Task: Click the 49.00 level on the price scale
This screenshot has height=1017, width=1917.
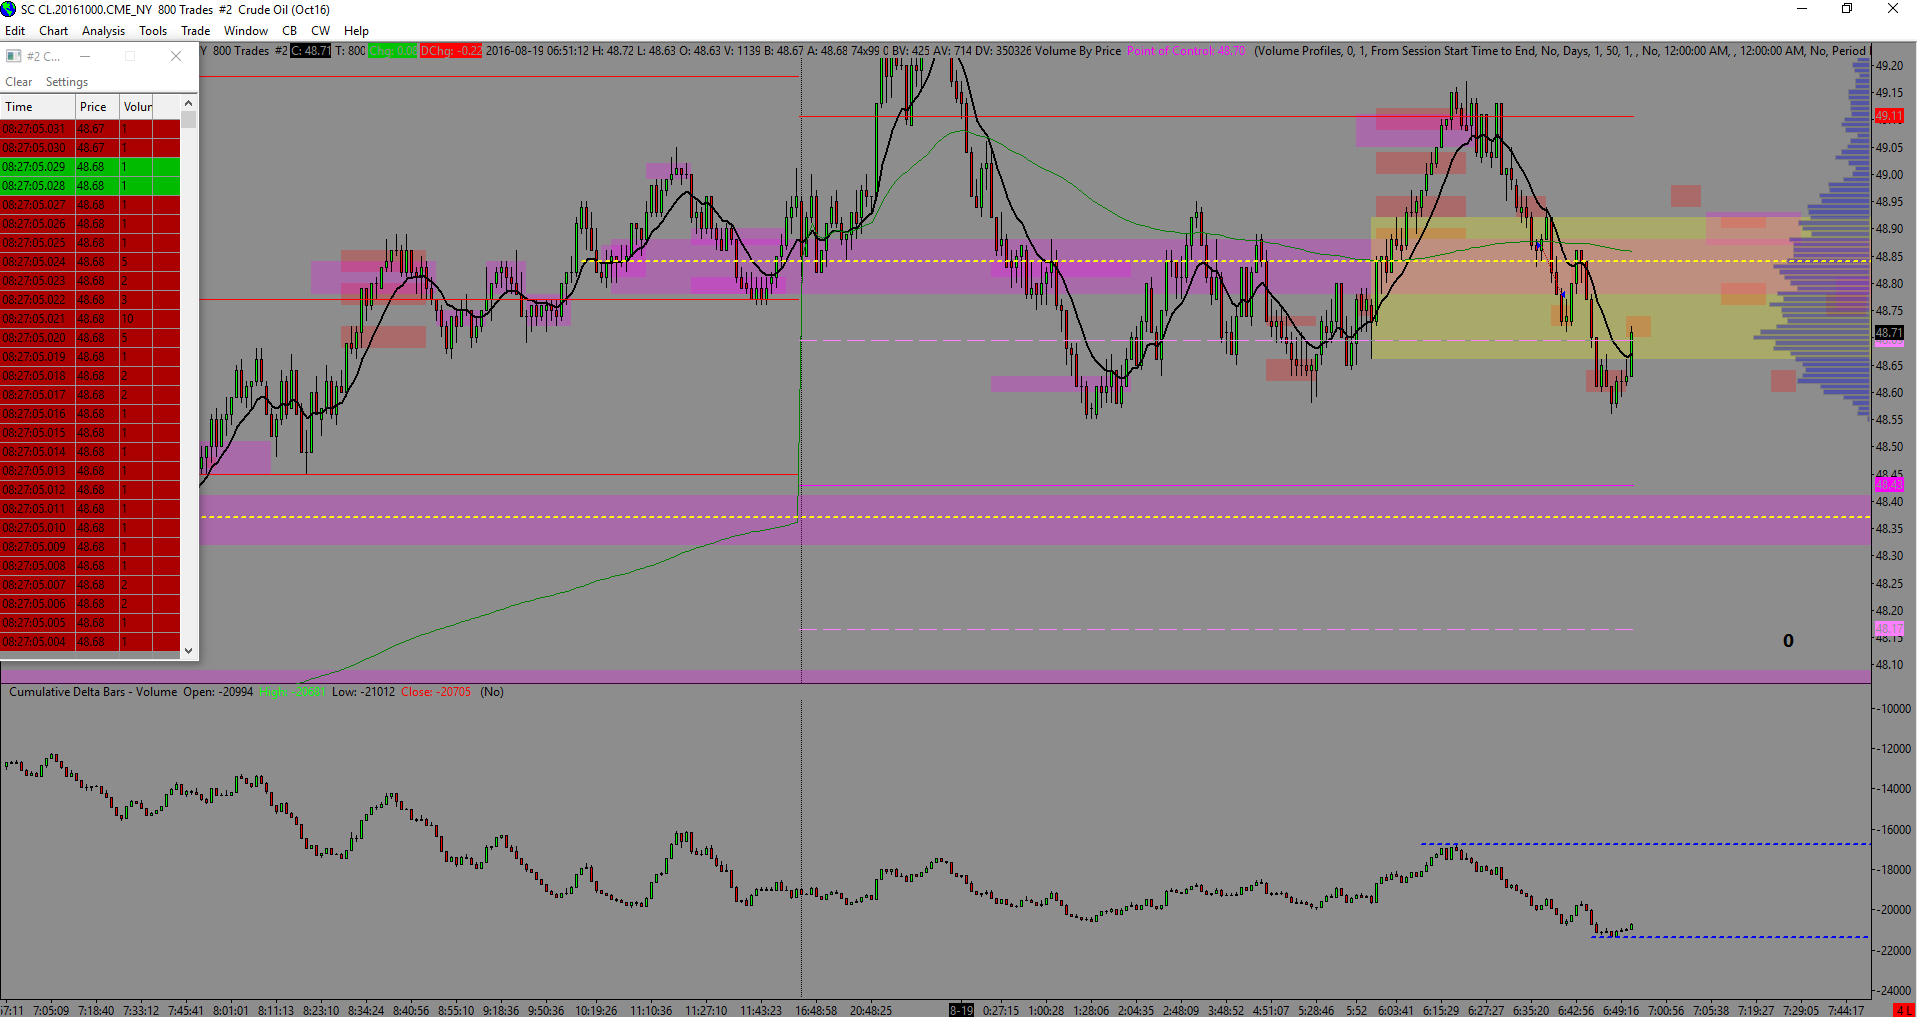Action: (1889, 175)
